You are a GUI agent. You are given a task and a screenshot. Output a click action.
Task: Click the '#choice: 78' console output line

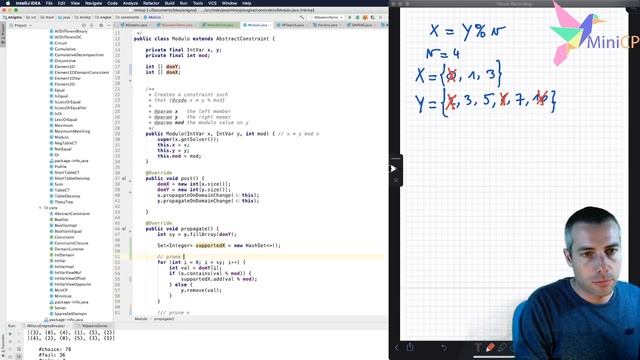[x=55, y=349]
